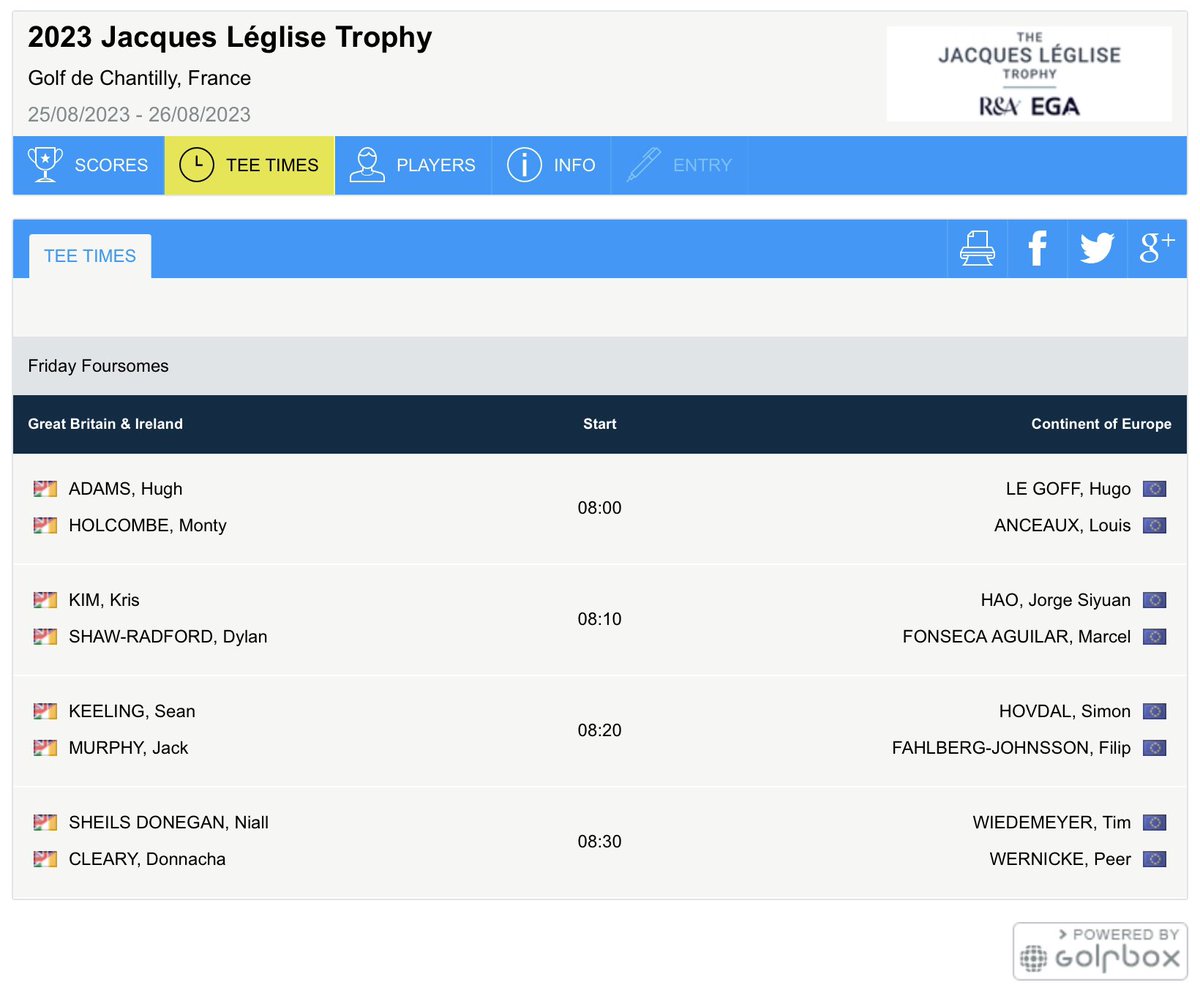
Task: Select player name ADAMS, Hugh
Action: pos(126,489)
